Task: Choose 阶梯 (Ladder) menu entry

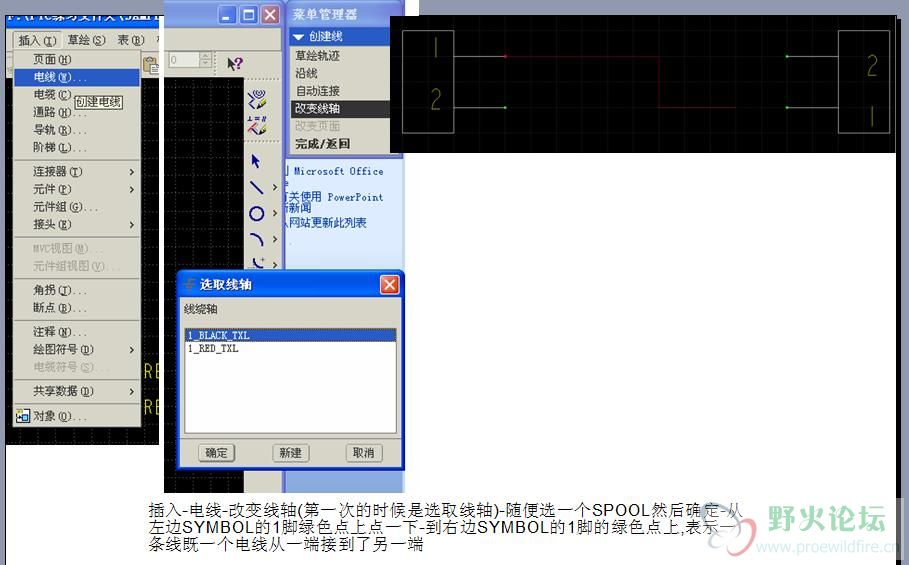Action: point(77,148)
